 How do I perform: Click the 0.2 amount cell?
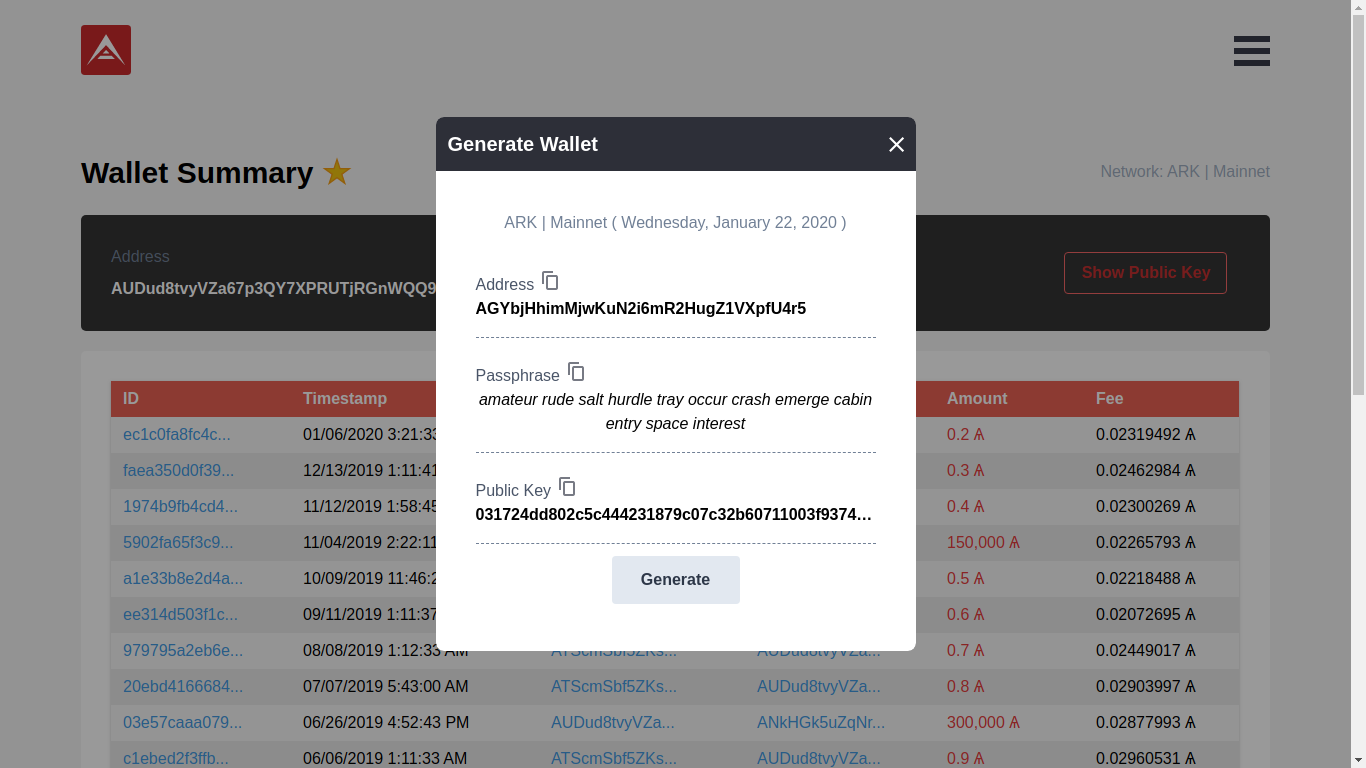(x=966, y=435)
